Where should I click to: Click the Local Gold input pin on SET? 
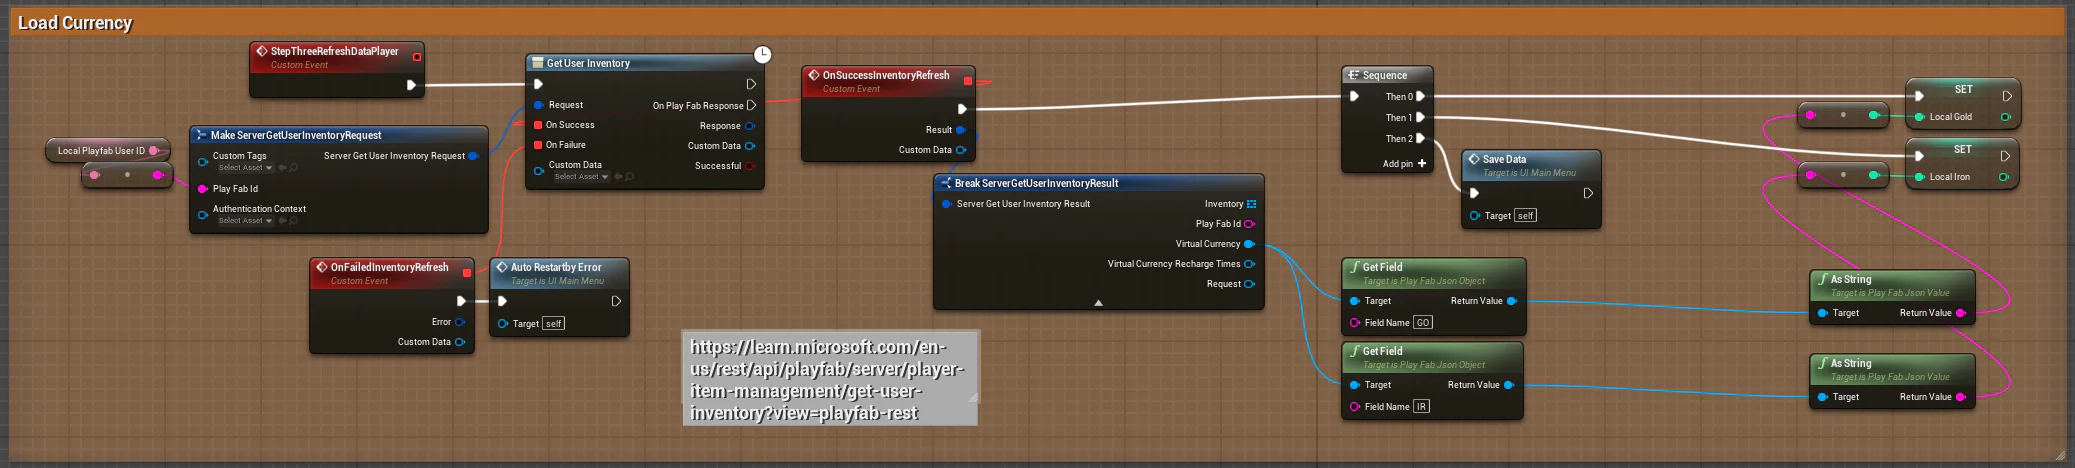(1918, 117)
